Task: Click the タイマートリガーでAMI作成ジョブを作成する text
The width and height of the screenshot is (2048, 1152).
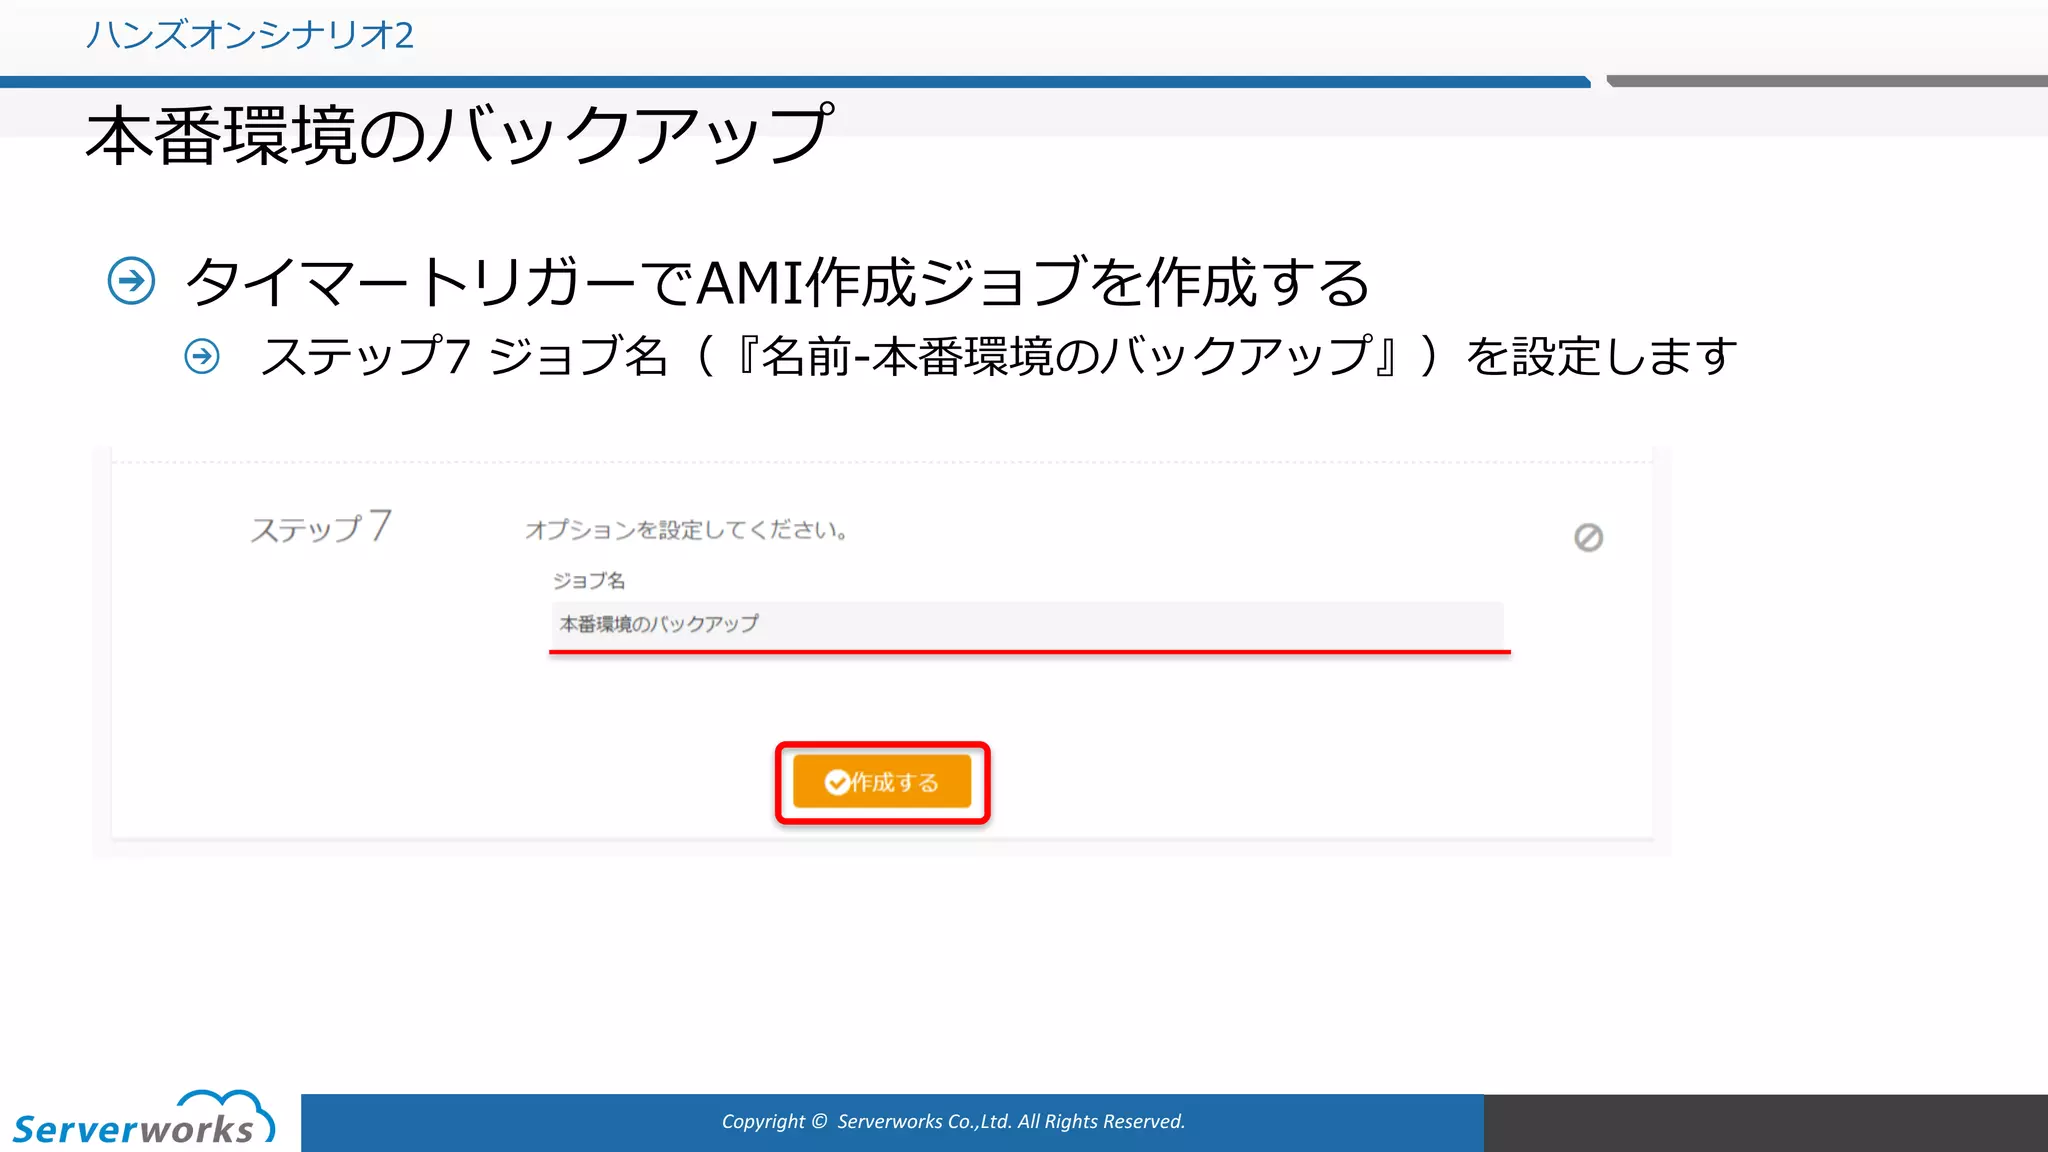Action: coord(778,282)
